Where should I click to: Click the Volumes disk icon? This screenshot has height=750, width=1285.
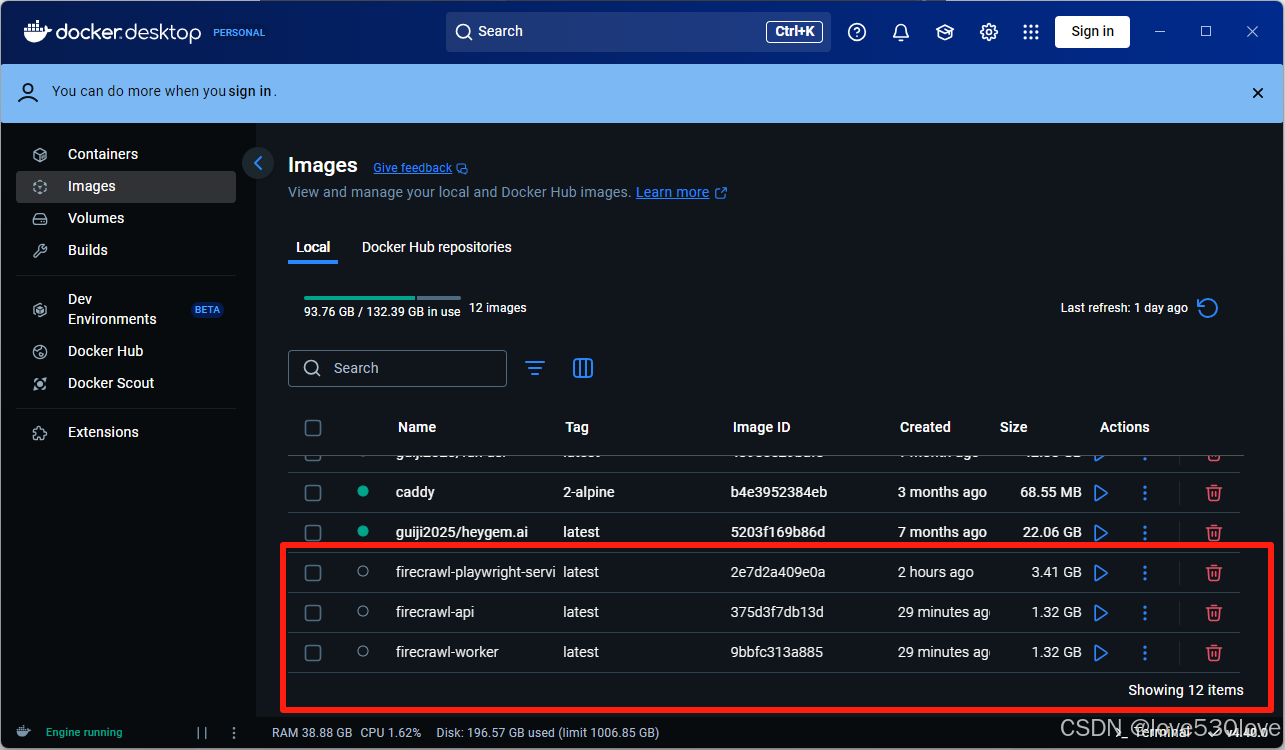40,218
